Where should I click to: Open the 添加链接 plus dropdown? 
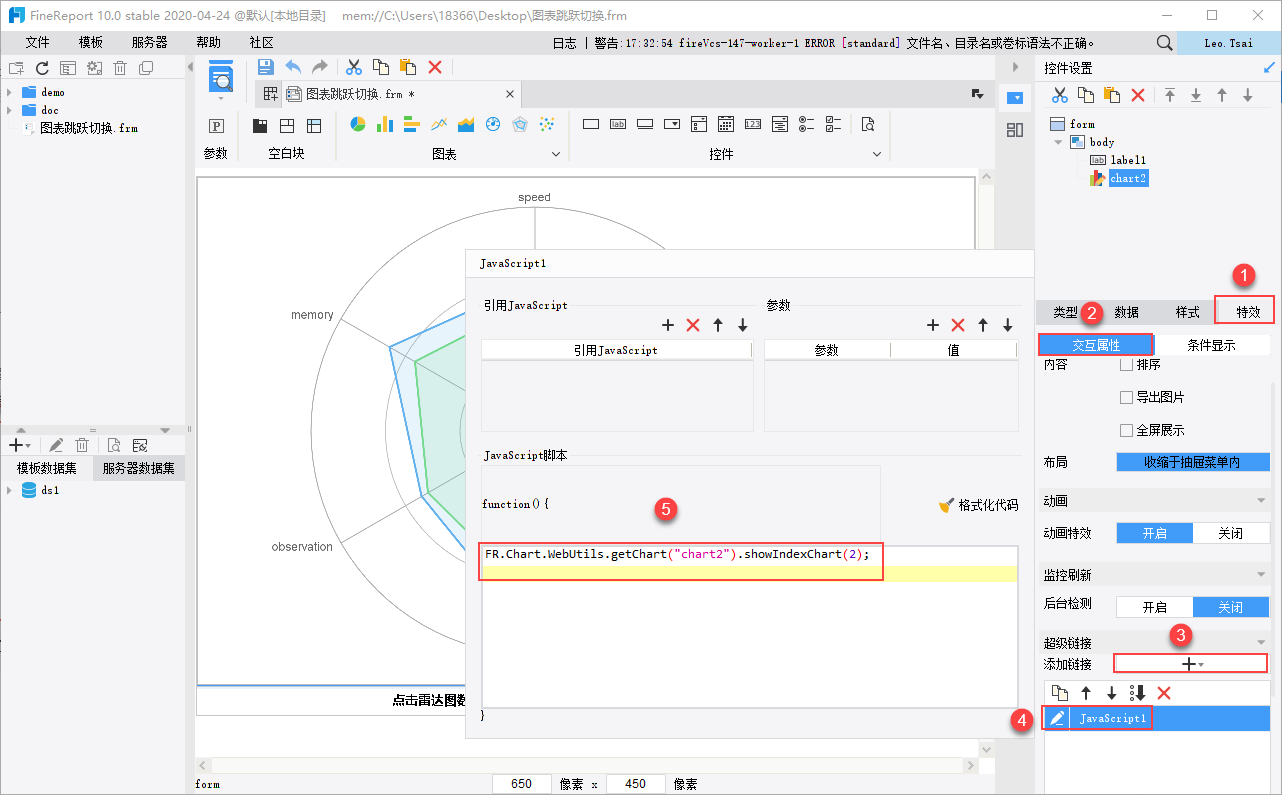pyautogui.click(x=1190, y=664)
